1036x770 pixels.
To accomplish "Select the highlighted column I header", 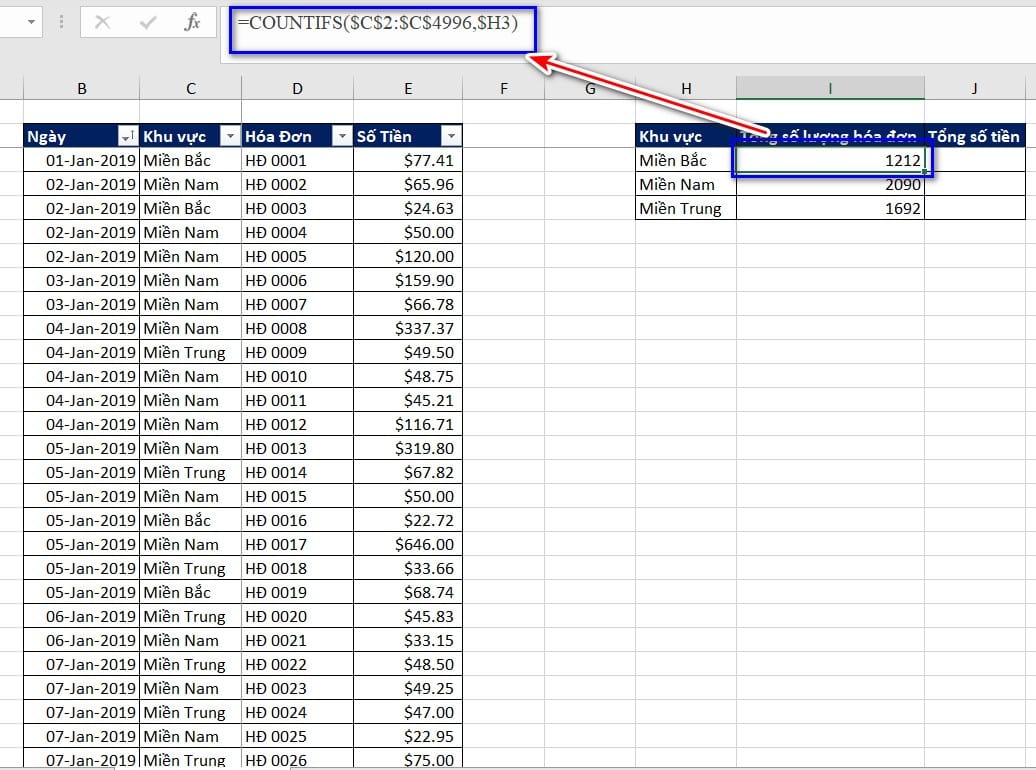I will click(x=830, y=89).
